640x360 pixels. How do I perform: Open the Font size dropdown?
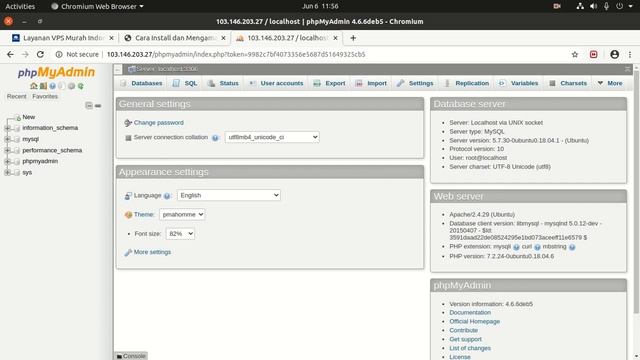point(180,233)
